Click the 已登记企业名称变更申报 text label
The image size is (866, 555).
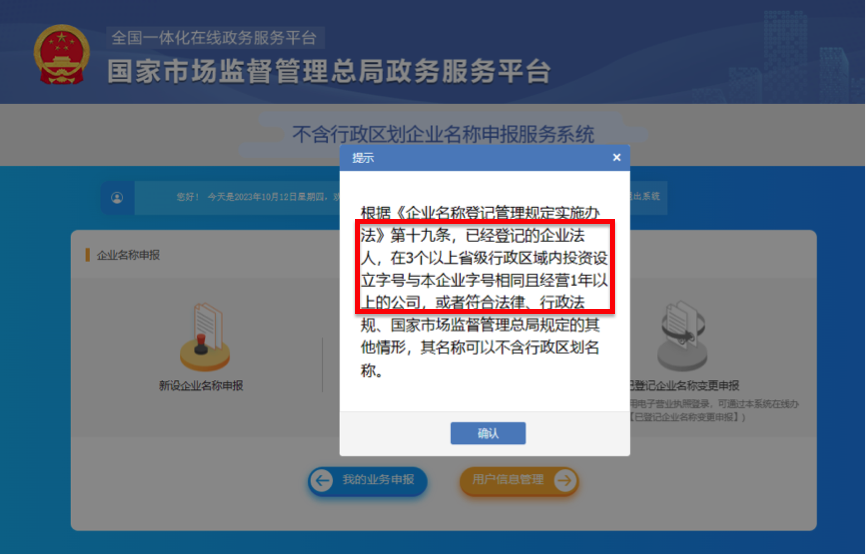685,385
